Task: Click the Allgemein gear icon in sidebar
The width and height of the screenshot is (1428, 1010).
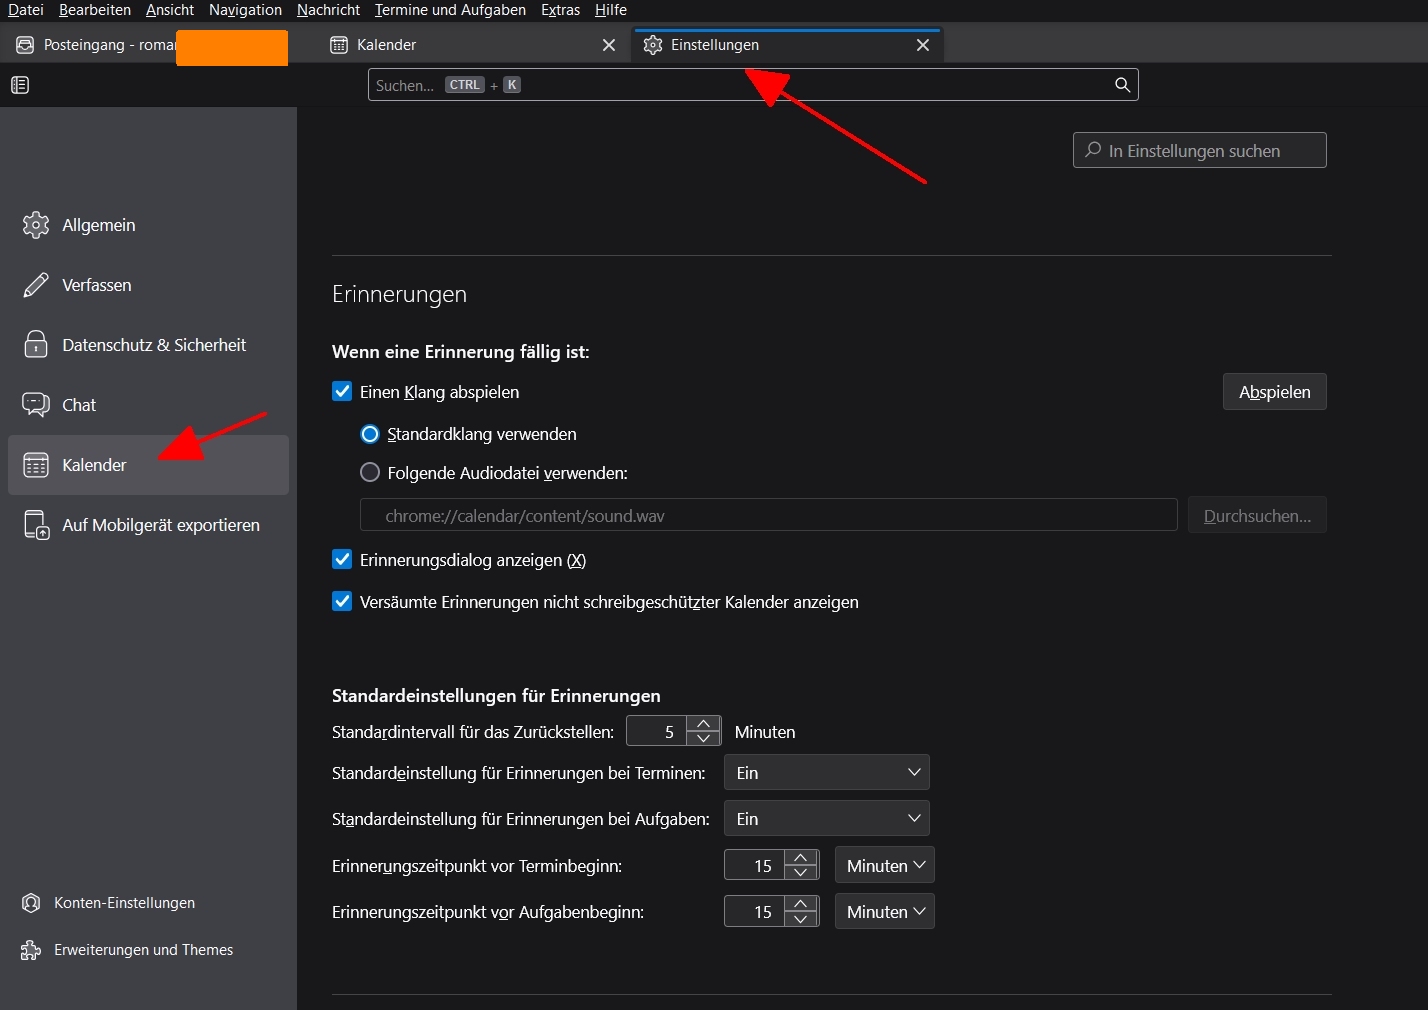Action: 36,225
